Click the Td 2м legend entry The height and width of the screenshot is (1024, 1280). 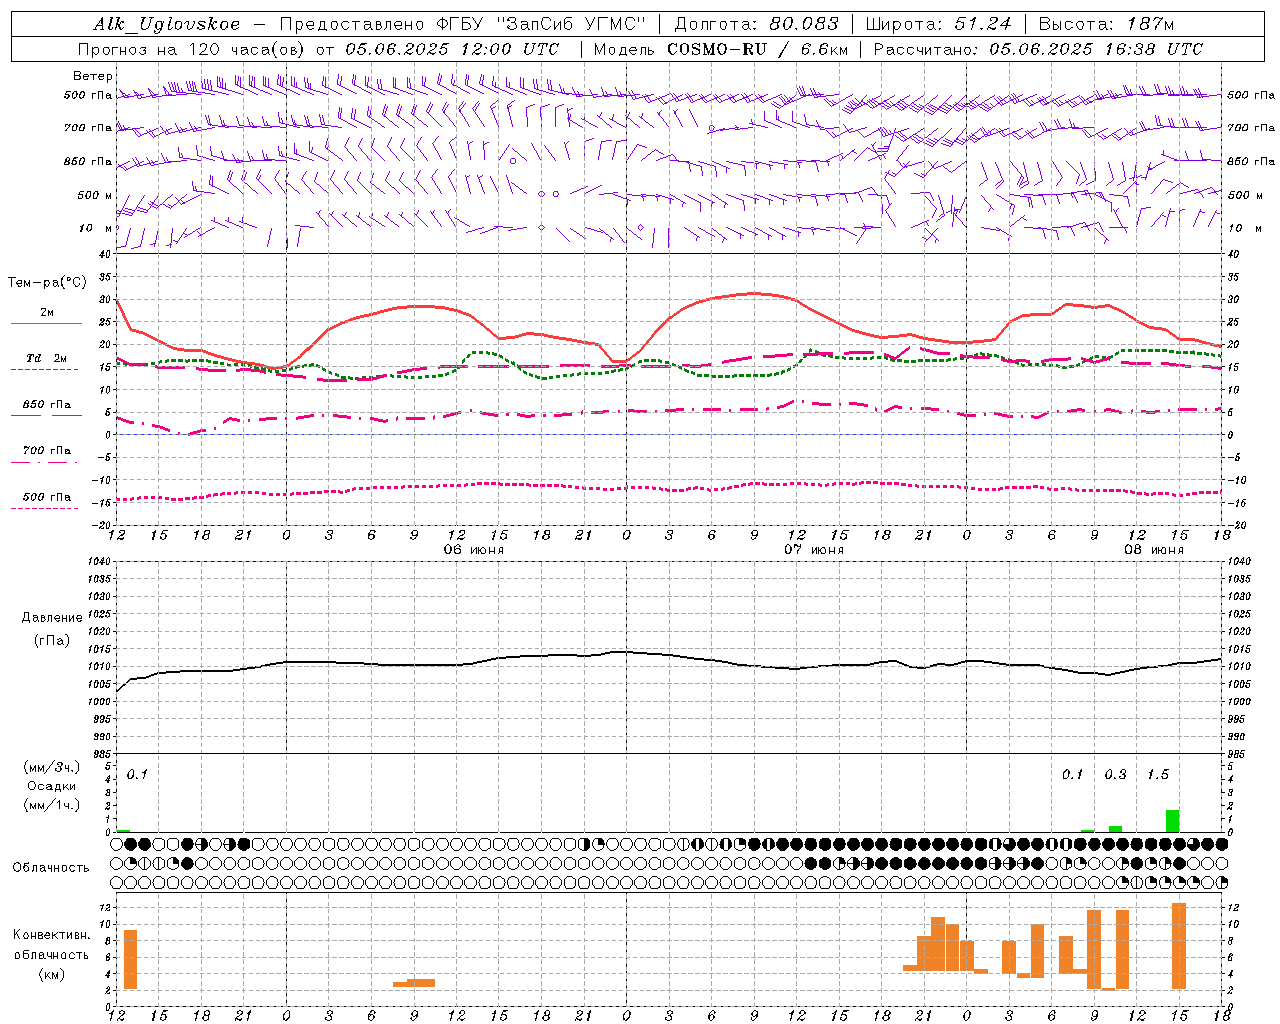pyautogui.click(x=46, y=358)
